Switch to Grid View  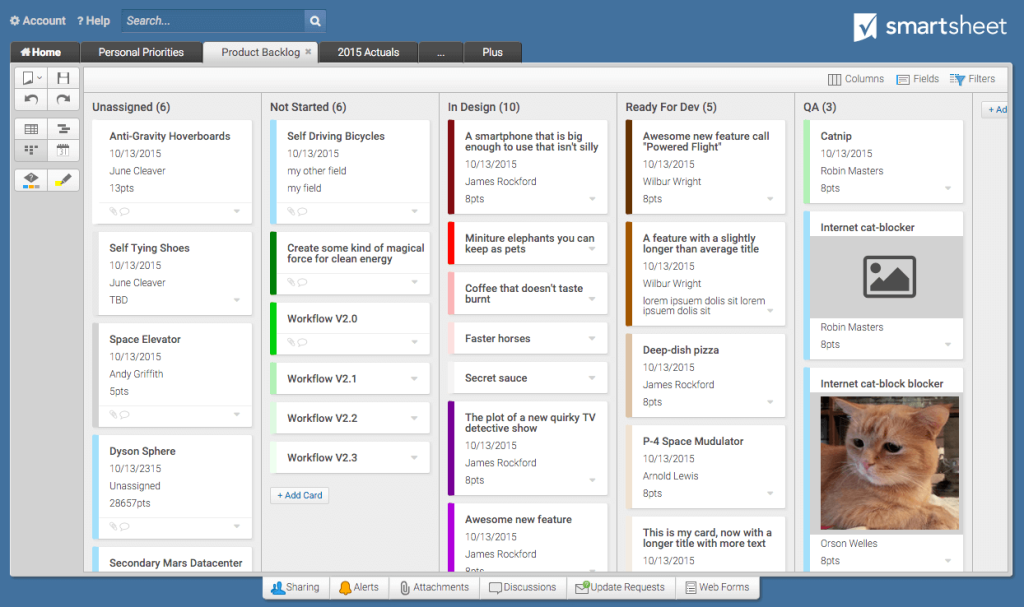[x=30, y=128]
